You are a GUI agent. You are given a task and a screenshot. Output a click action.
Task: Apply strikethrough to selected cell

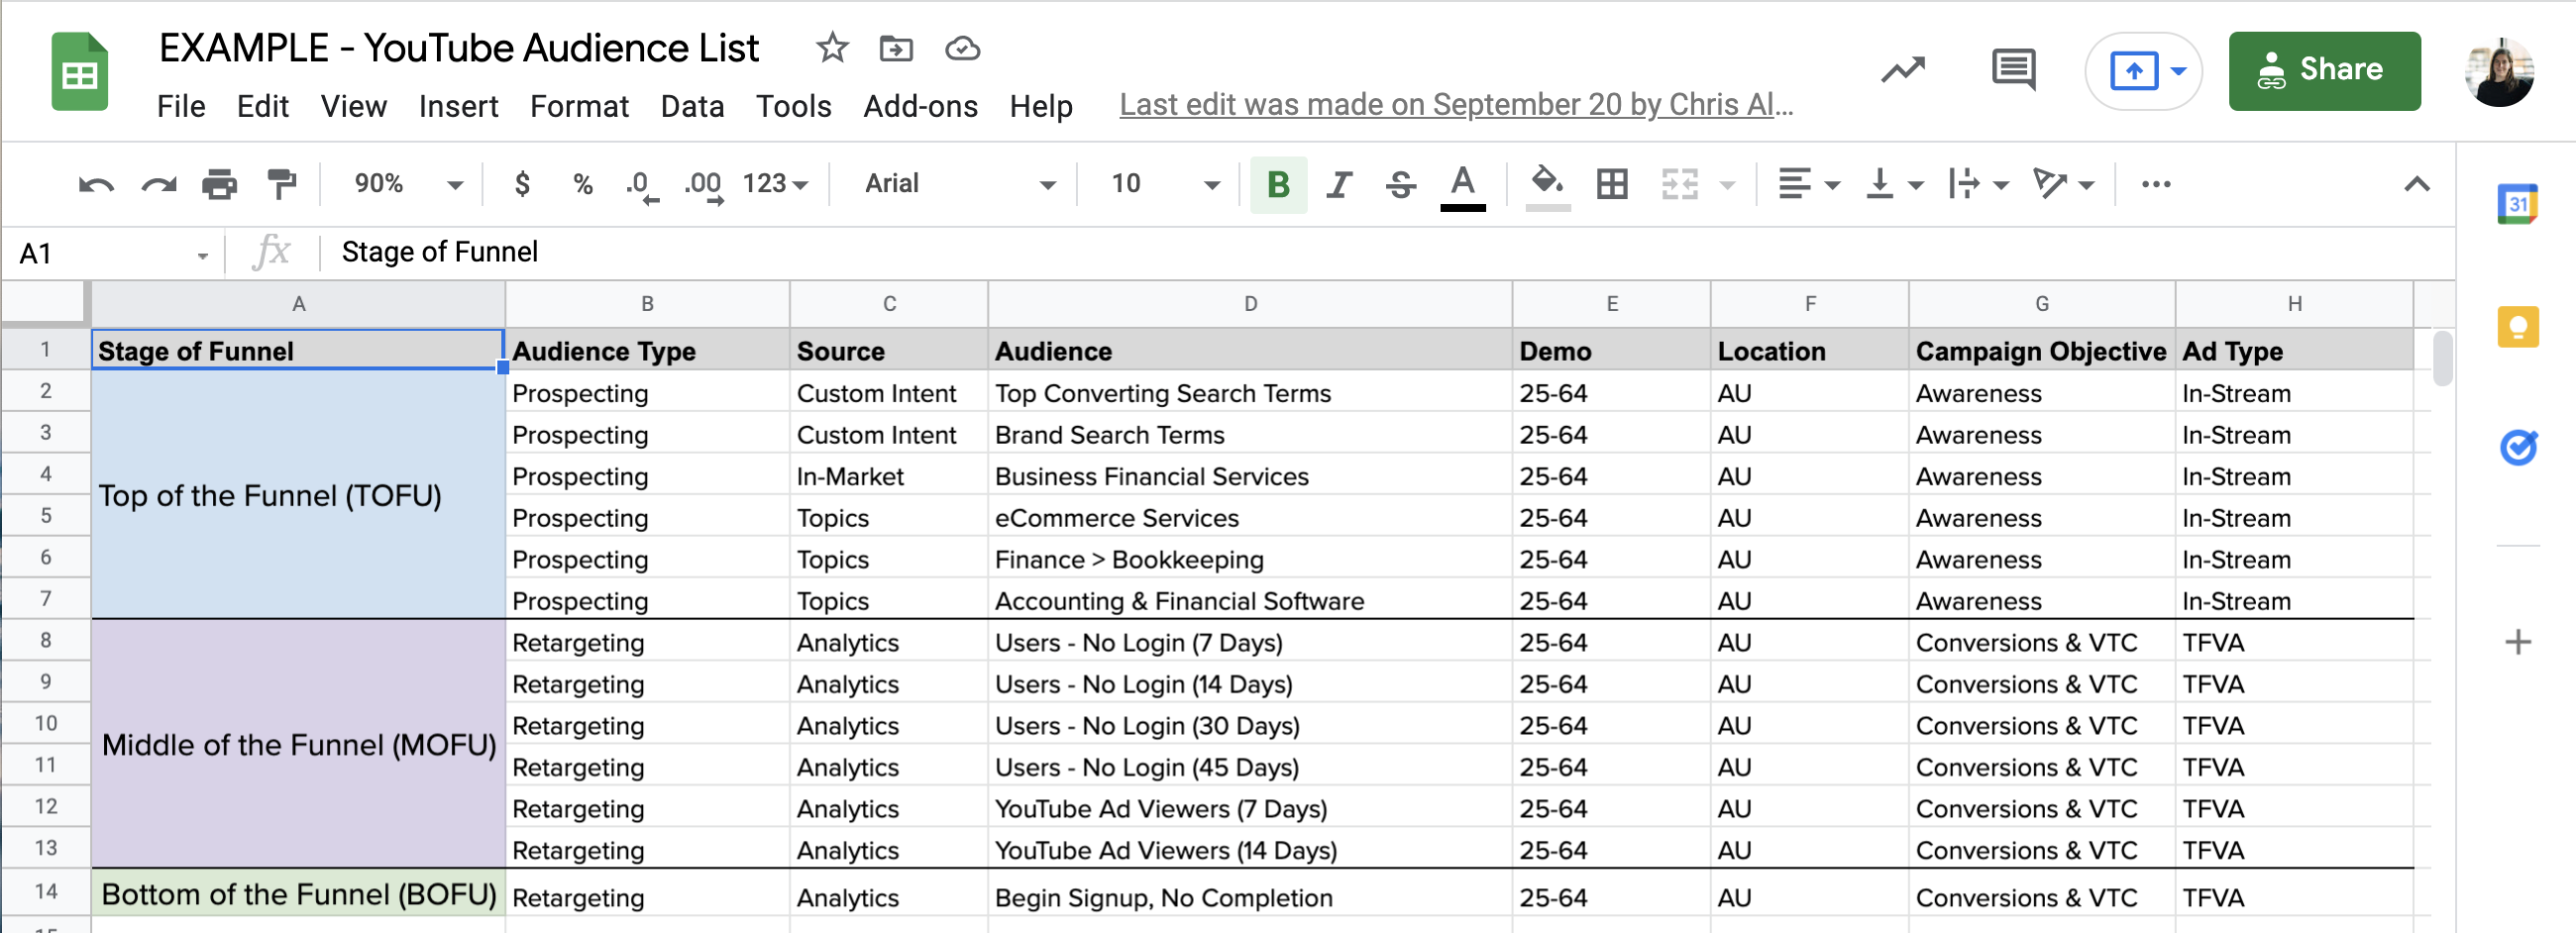pyautogui.click(x=1400, y=184)
